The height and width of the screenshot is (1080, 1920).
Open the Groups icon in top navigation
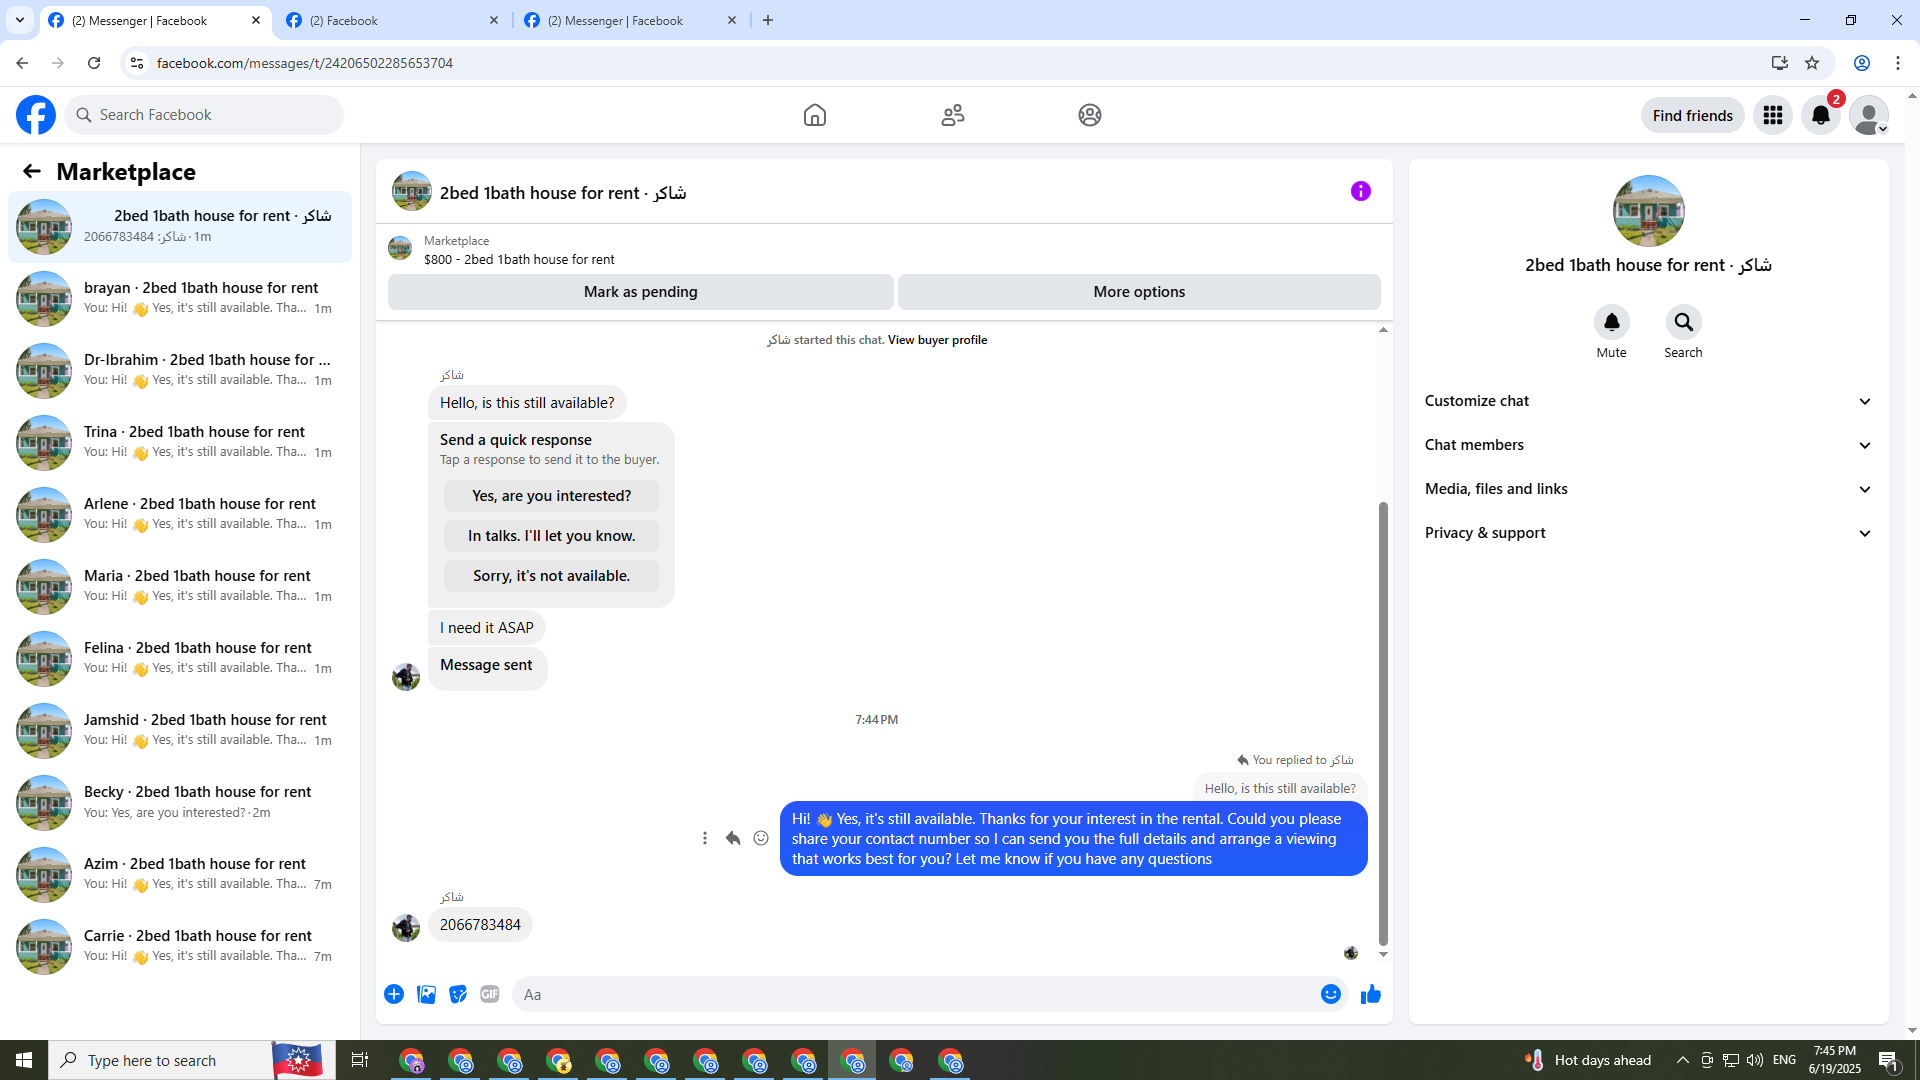click(x=1090, y=115)
